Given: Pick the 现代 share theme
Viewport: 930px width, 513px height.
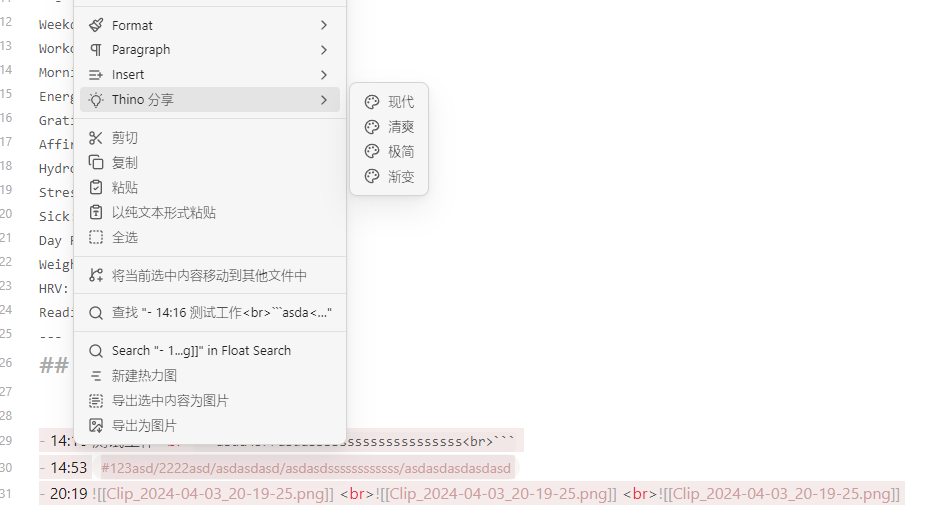Looking at the screenshot, I should pyautogui.click(x=389, y=102).
